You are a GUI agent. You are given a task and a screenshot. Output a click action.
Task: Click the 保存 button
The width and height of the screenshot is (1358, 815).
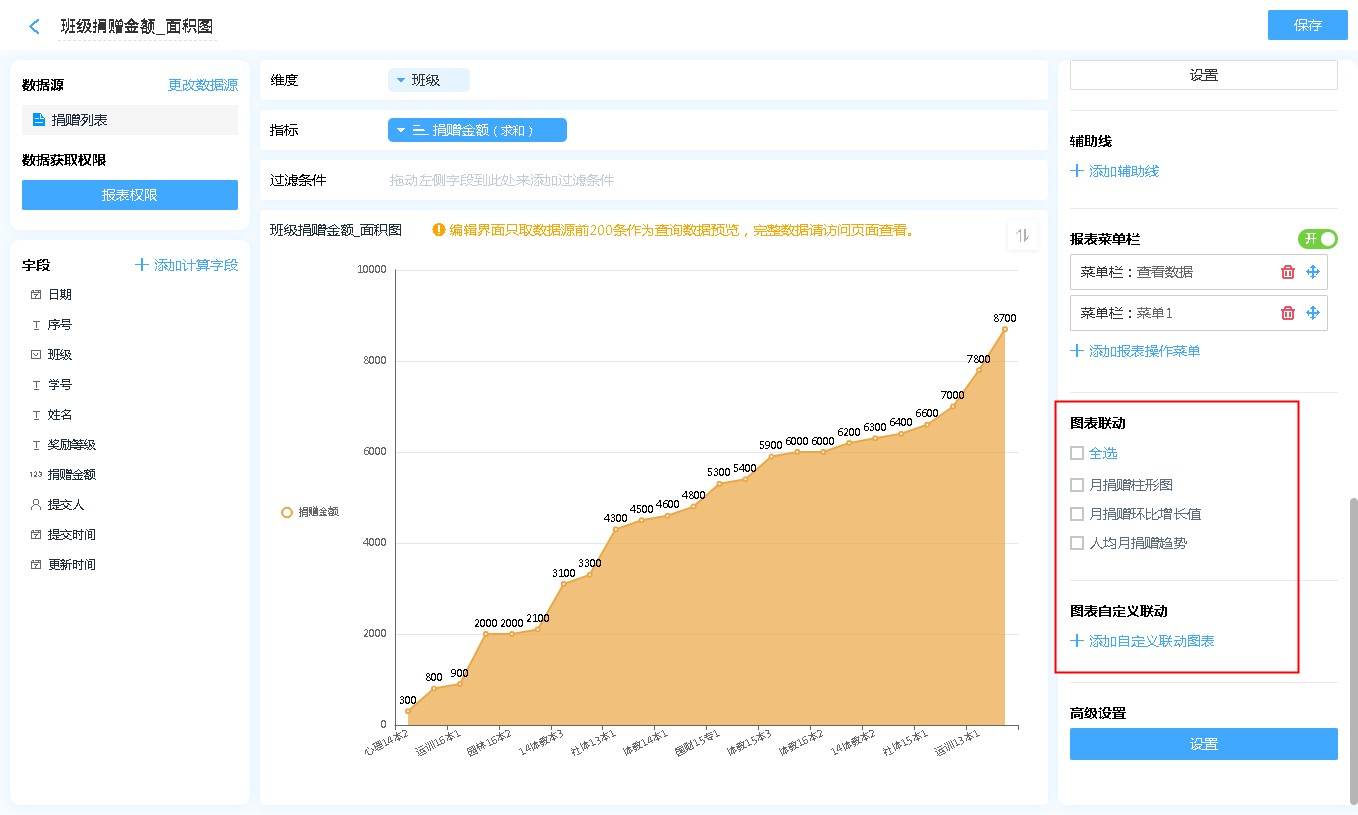[x=1307, y=25]
